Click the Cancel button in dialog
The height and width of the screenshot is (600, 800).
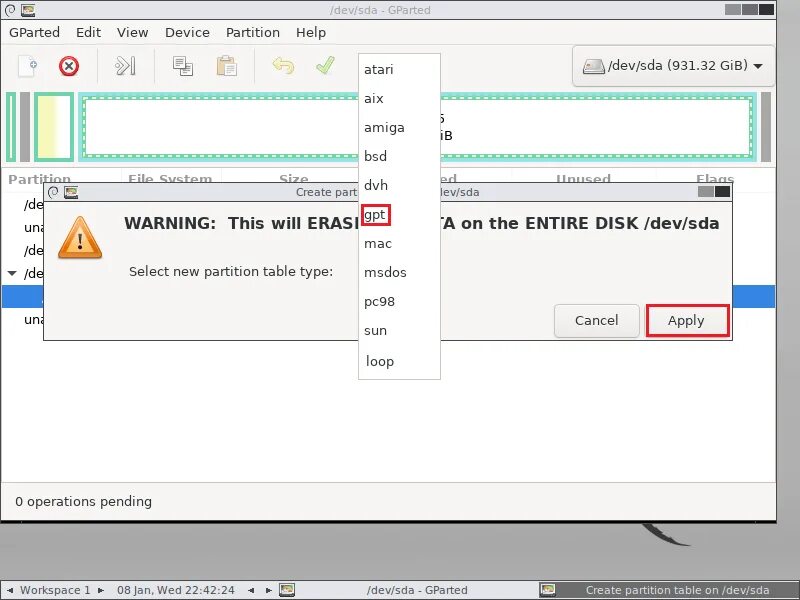point(596,321)
